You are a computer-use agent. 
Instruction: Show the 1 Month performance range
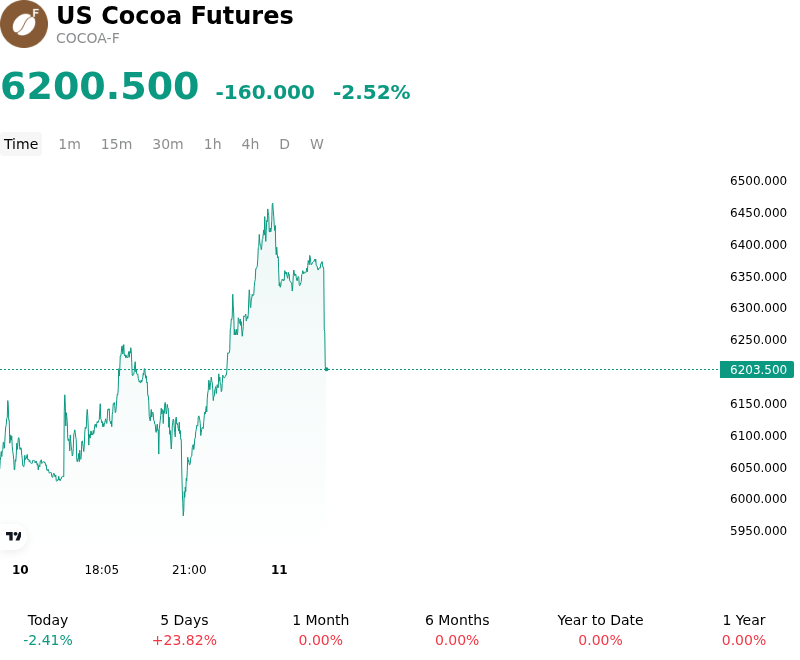(320, 630)
